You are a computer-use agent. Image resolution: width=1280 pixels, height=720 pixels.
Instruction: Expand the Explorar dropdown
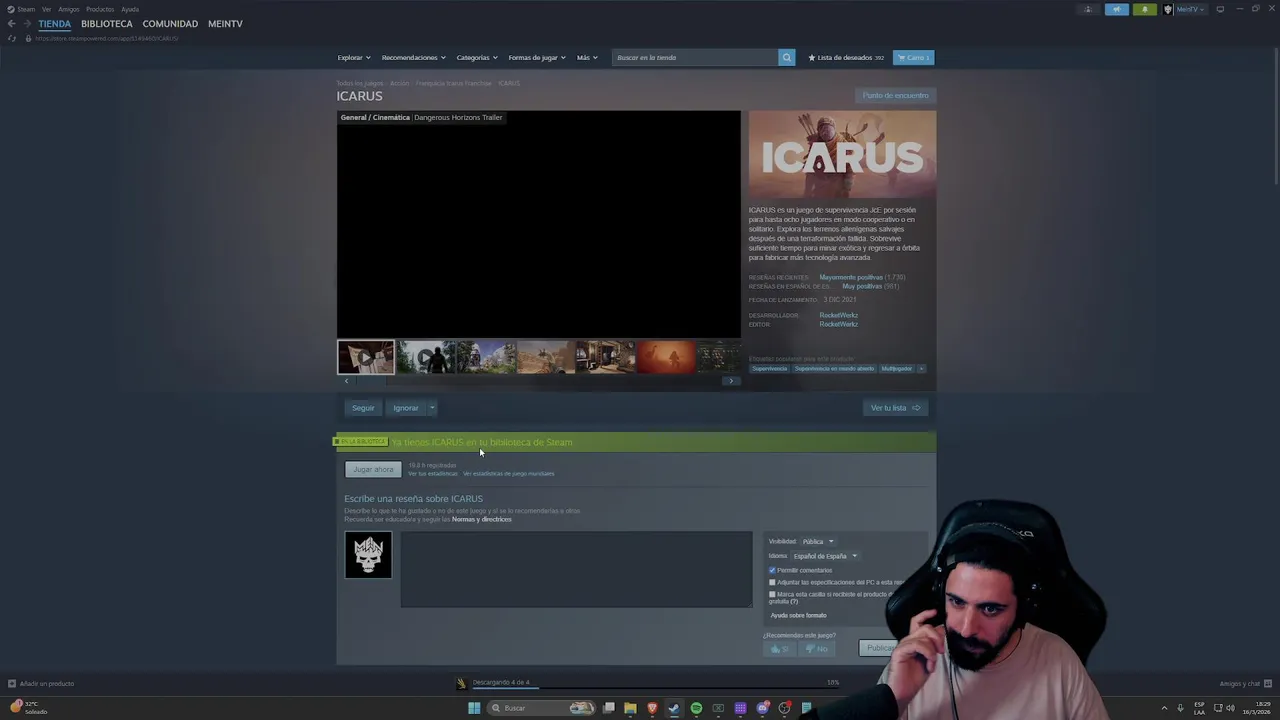point(354,57)
